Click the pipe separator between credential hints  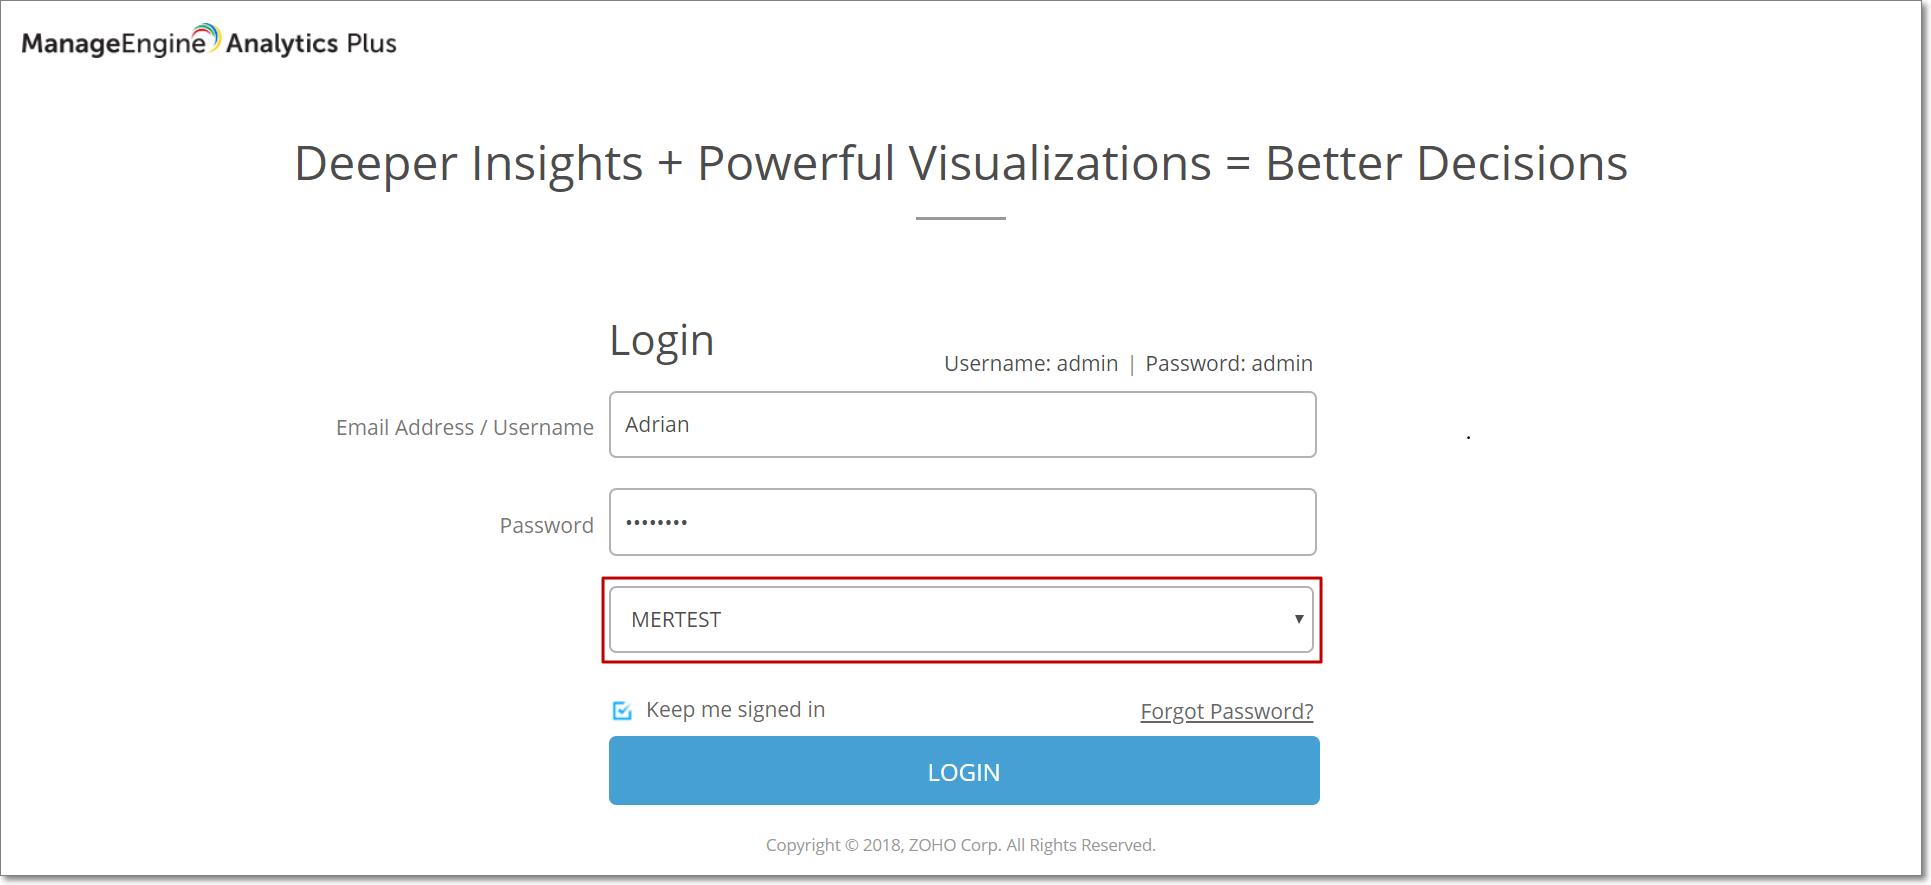click(1132, 365)
